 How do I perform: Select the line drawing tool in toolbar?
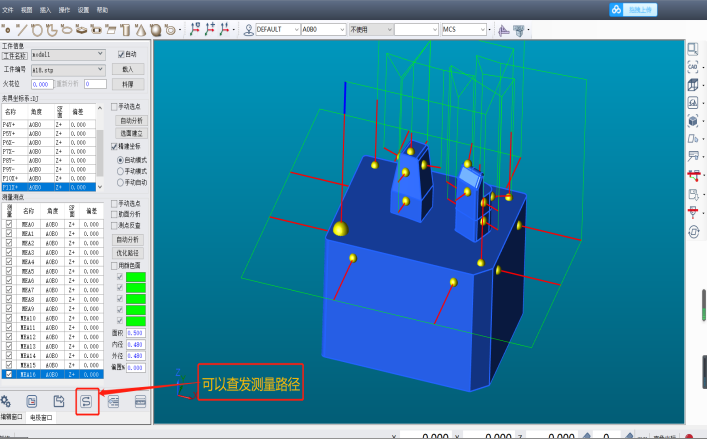(22, 30)
